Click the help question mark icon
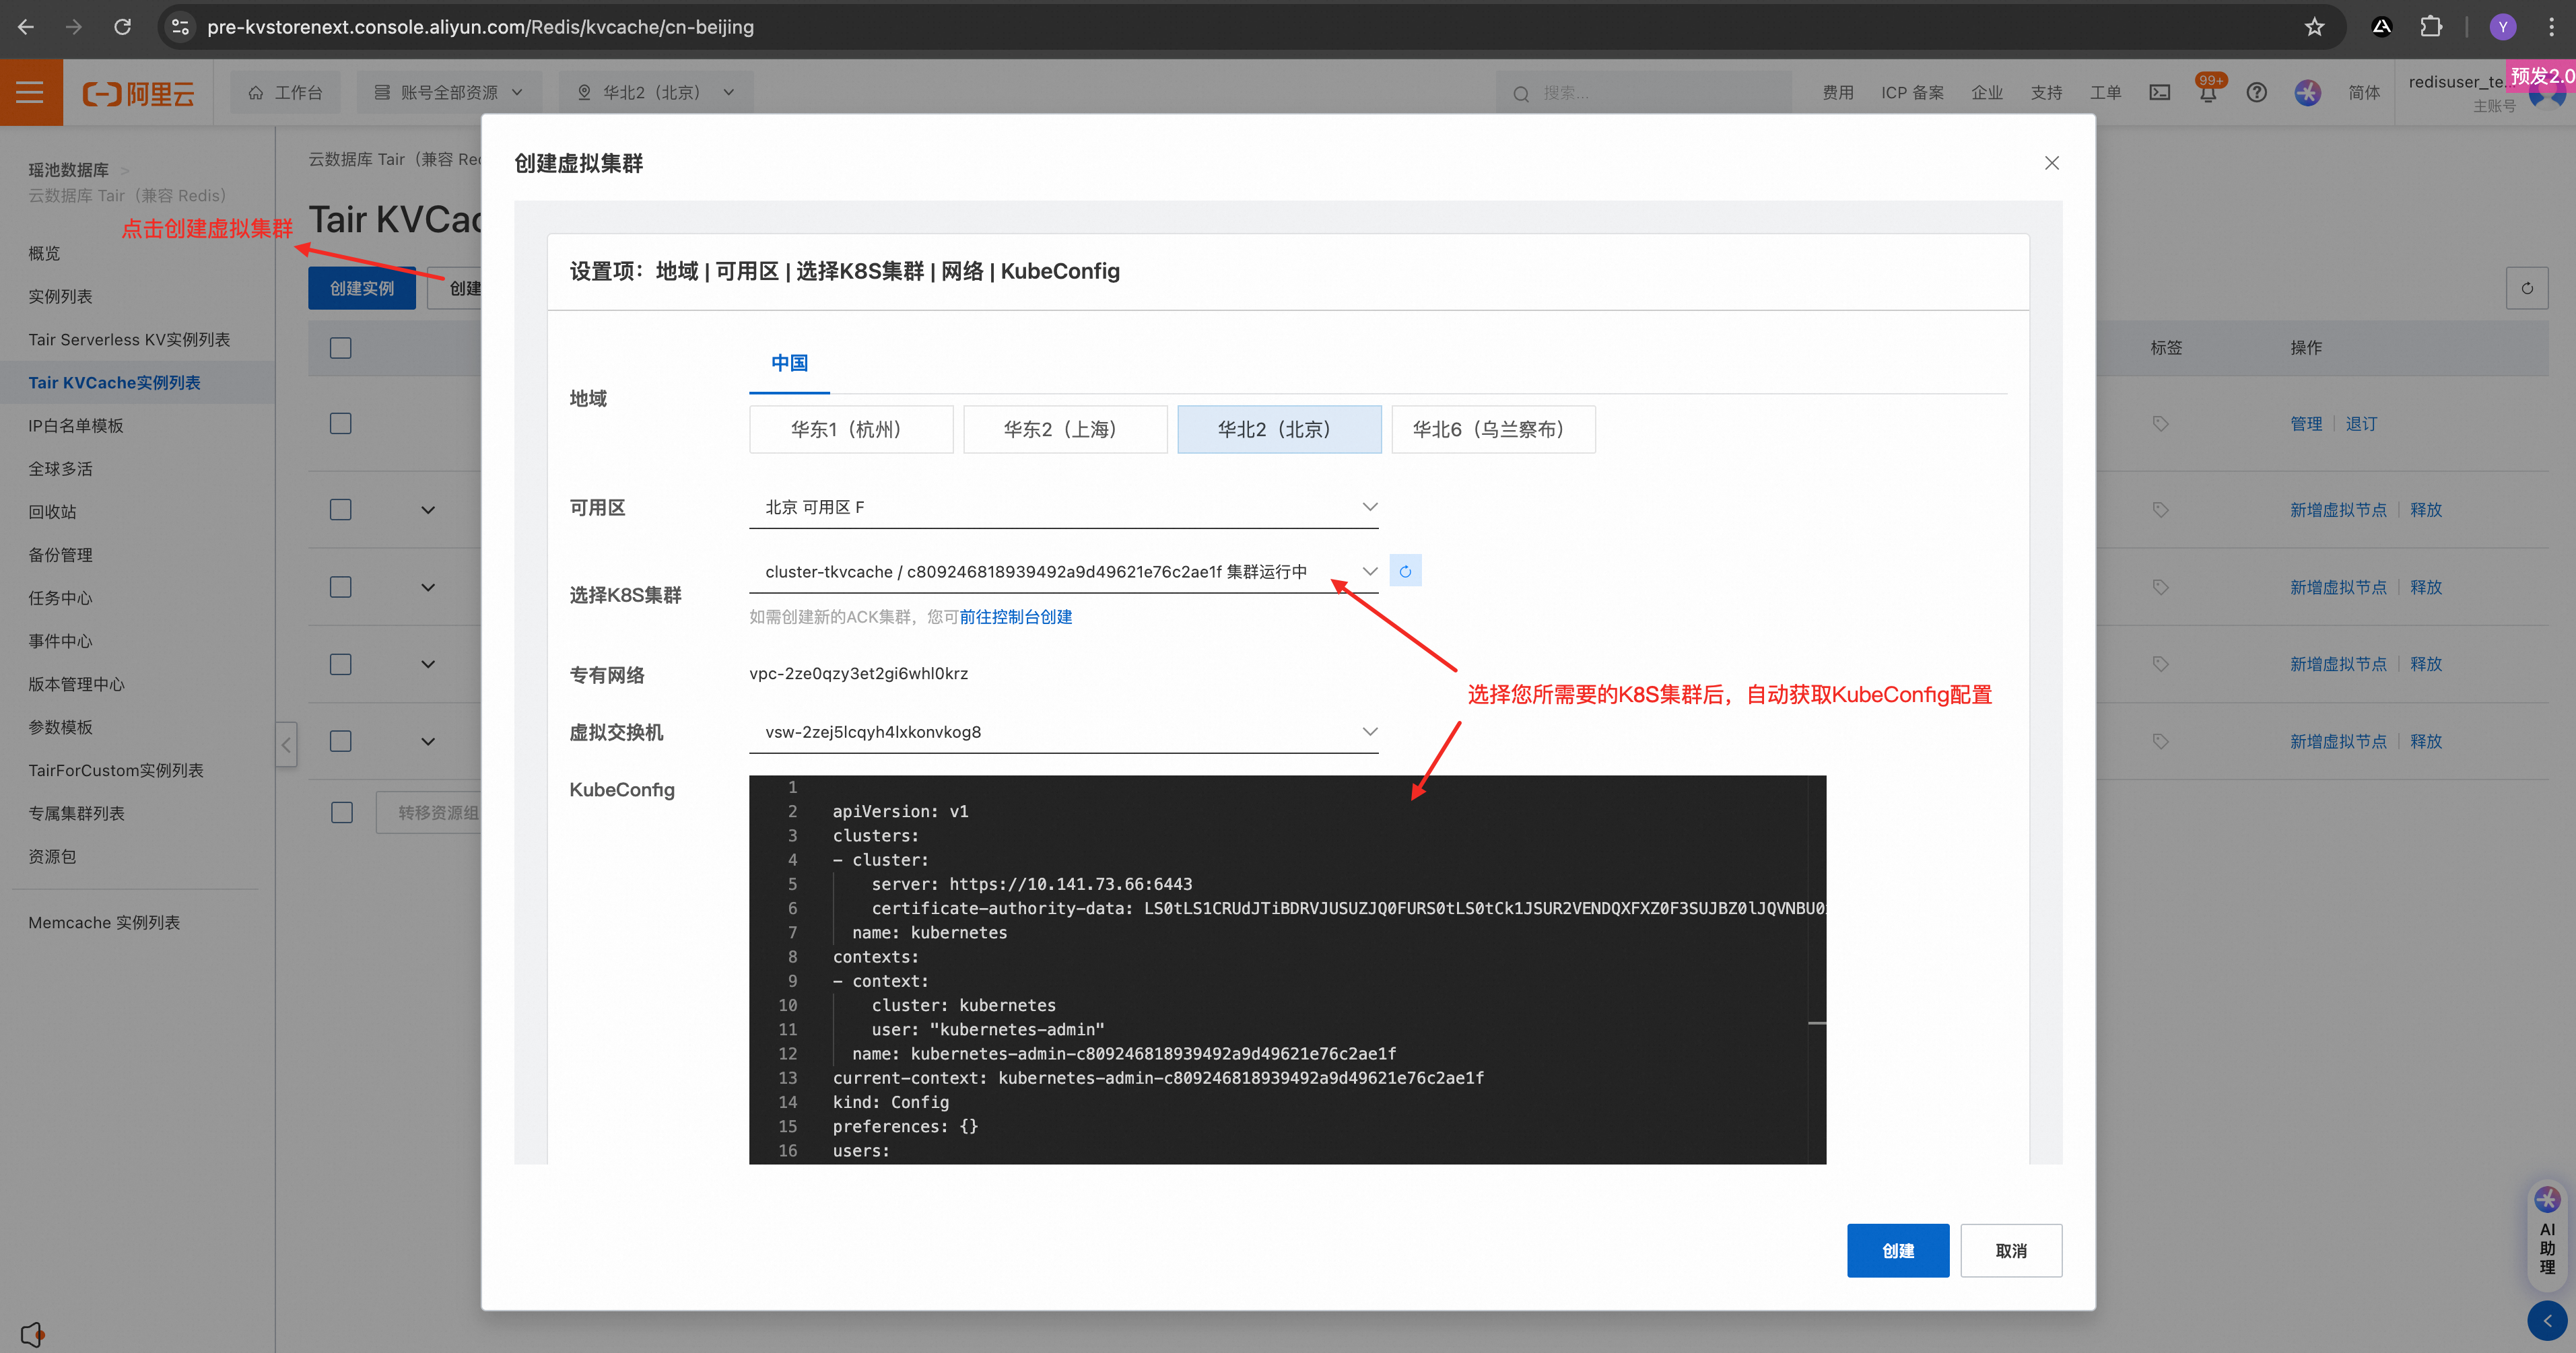The image size is (2576, 1353). click(x=2256, y=93)
